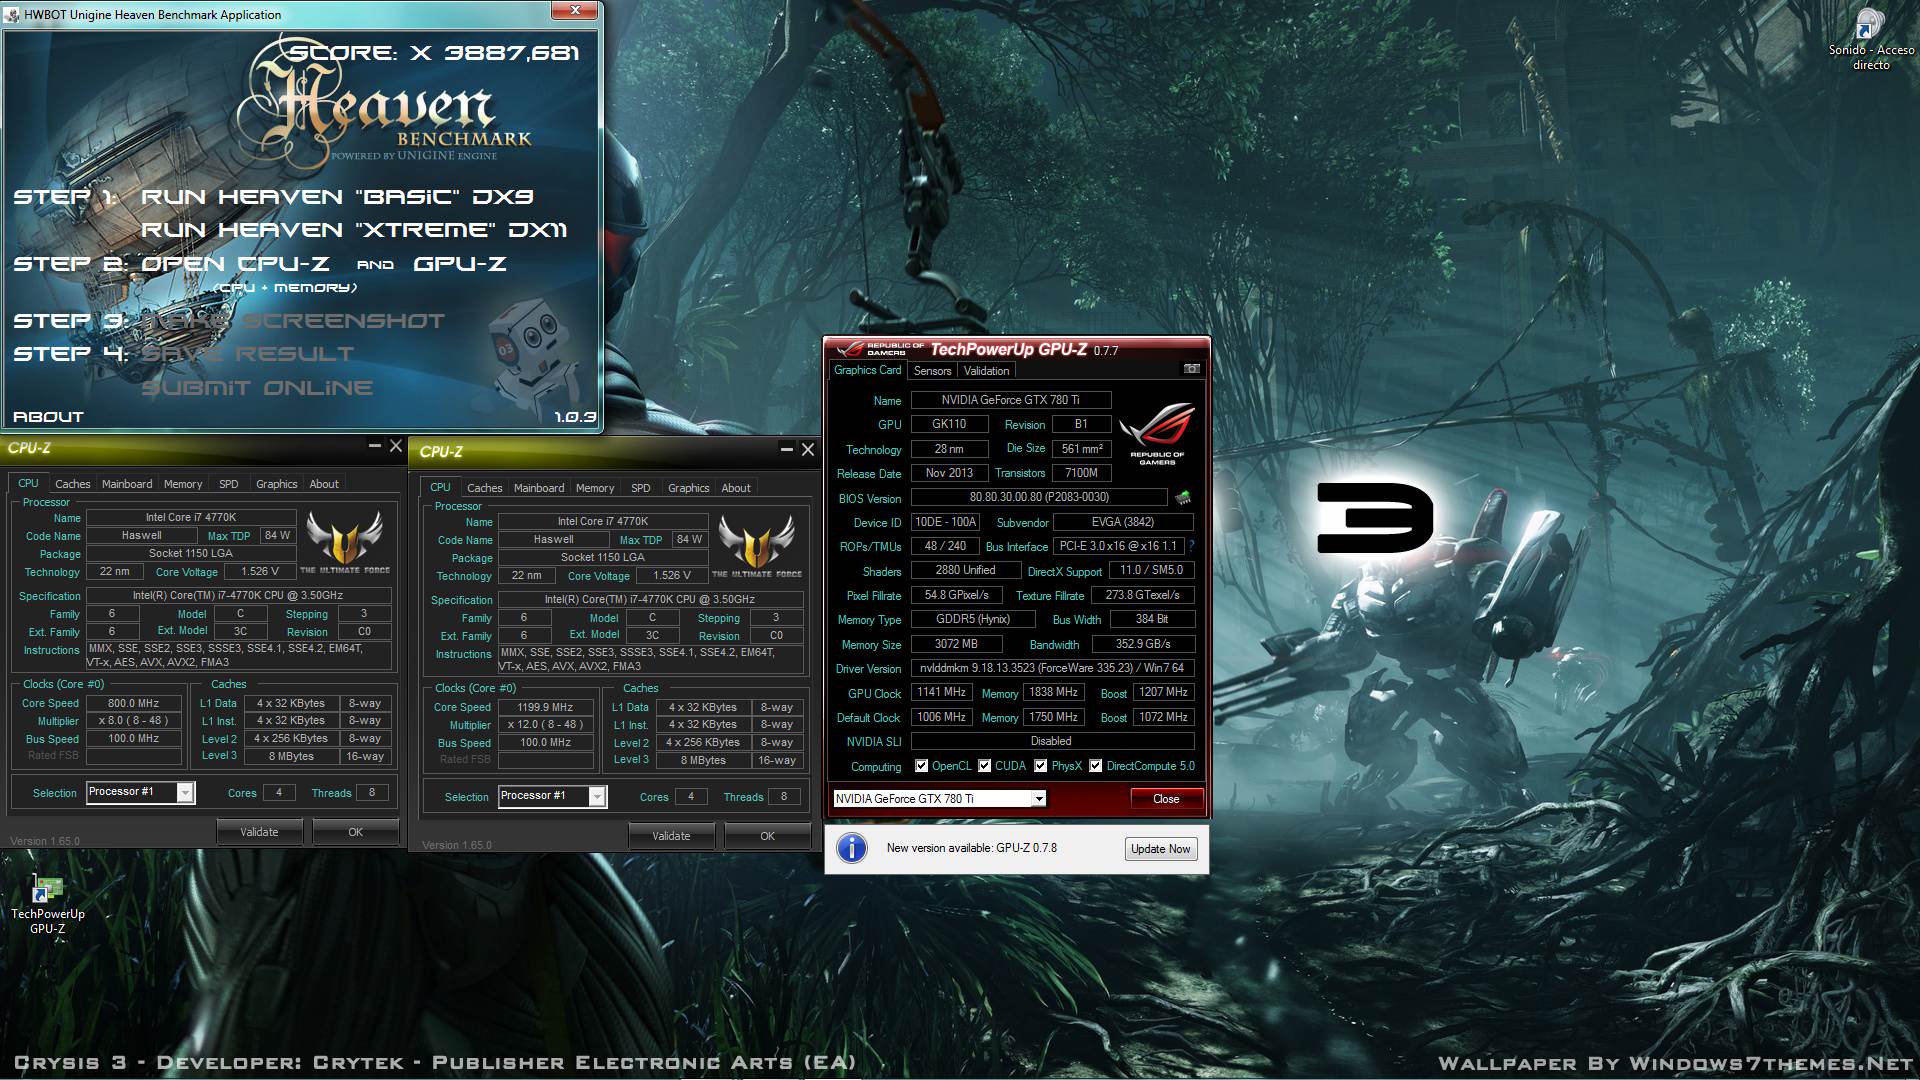Click the TUF logo in right CPU-Z
Screen dimensions: 1920x1080
click(757, 544)
